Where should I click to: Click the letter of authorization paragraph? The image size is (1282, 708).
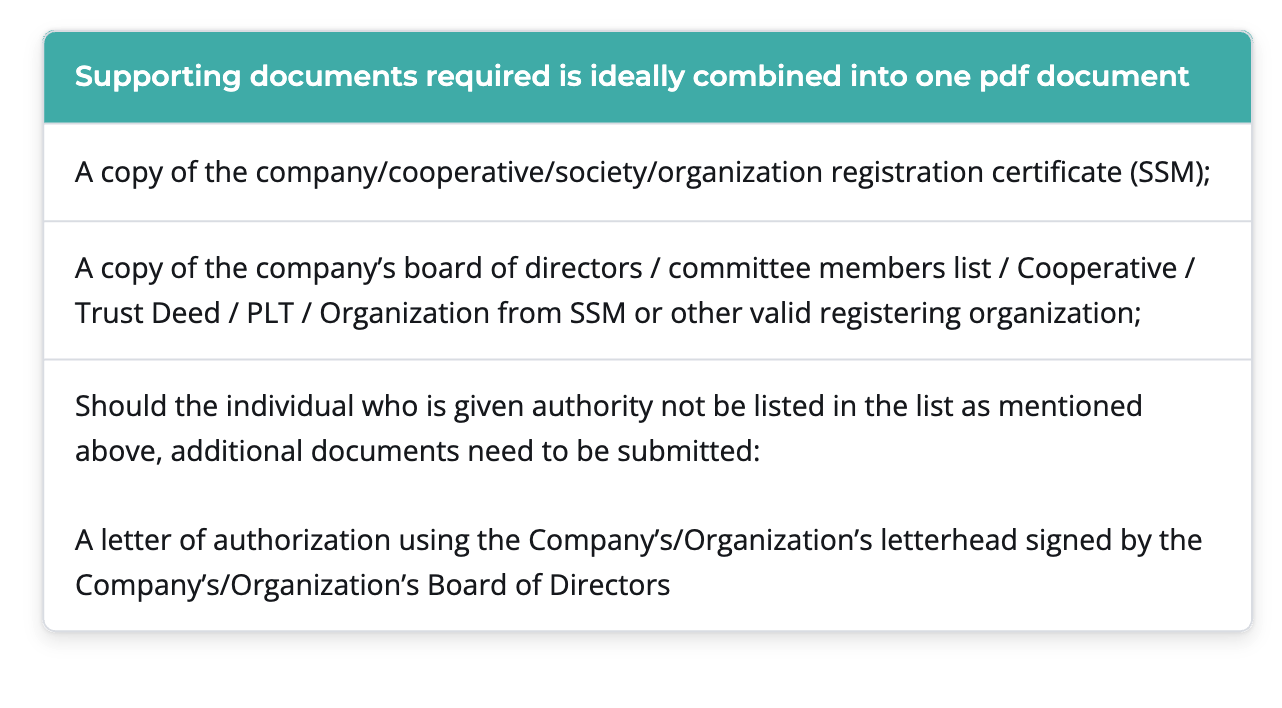click(639, 562)
